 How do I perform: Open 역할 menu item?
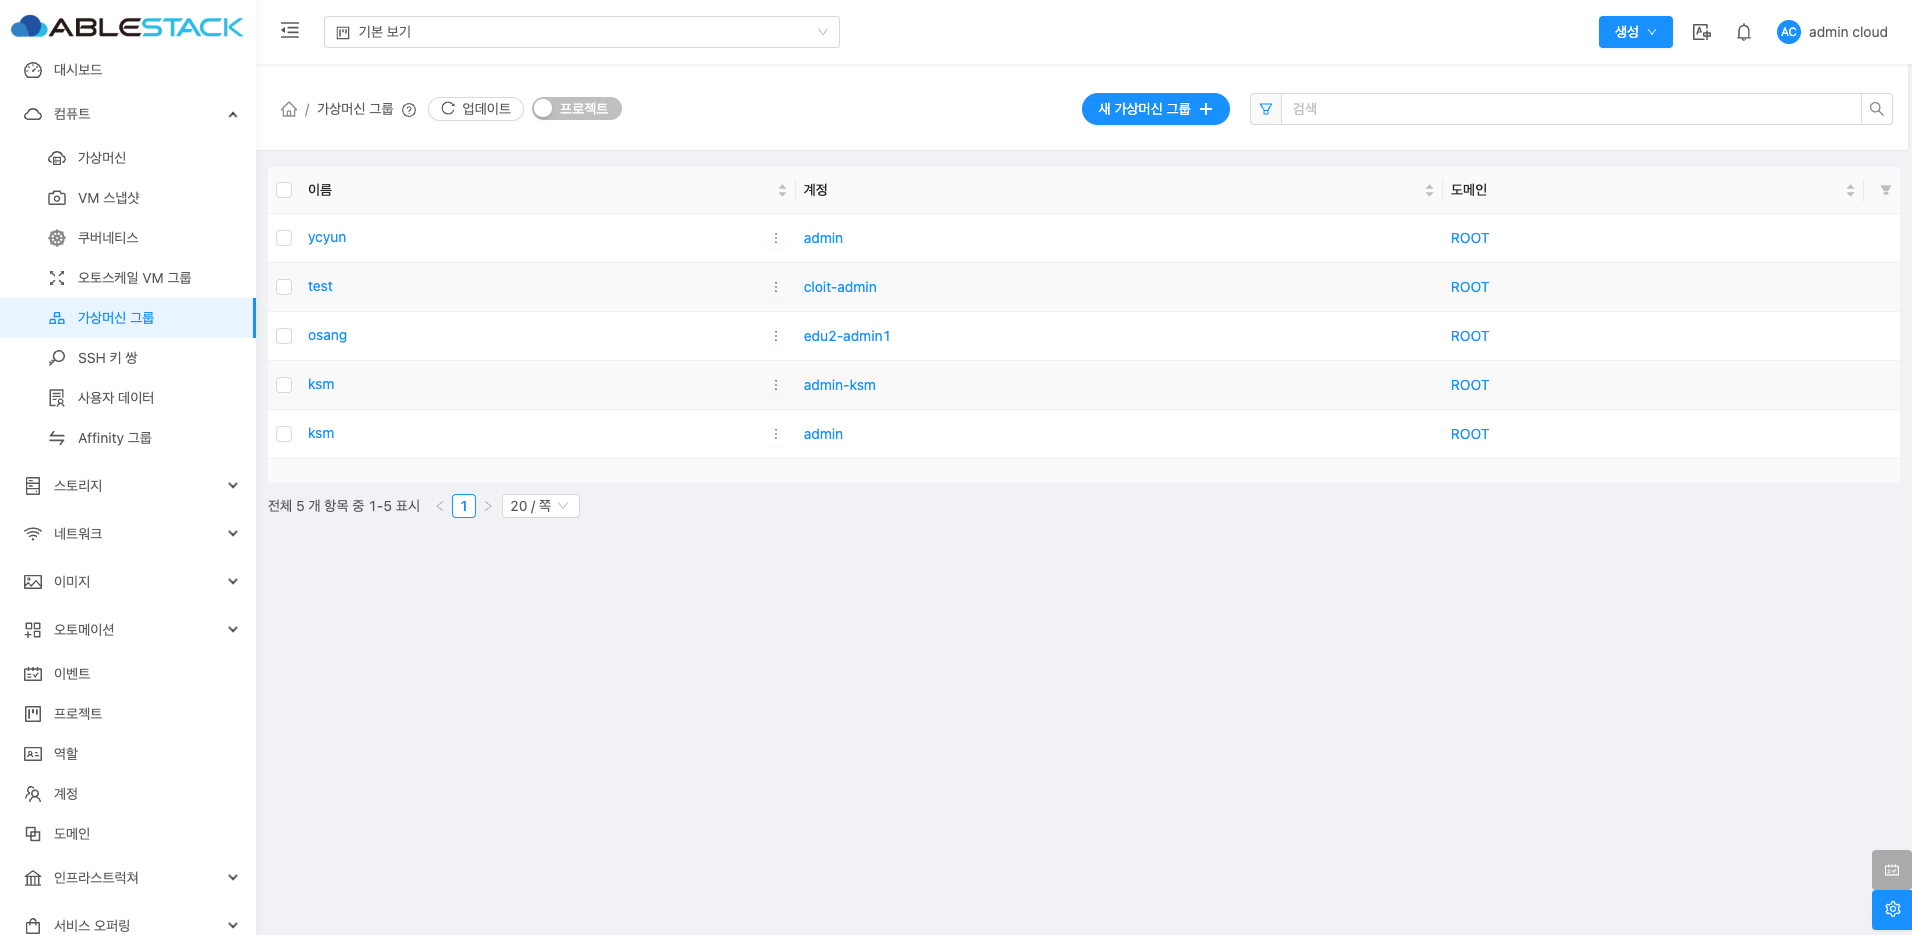(128, 754)
